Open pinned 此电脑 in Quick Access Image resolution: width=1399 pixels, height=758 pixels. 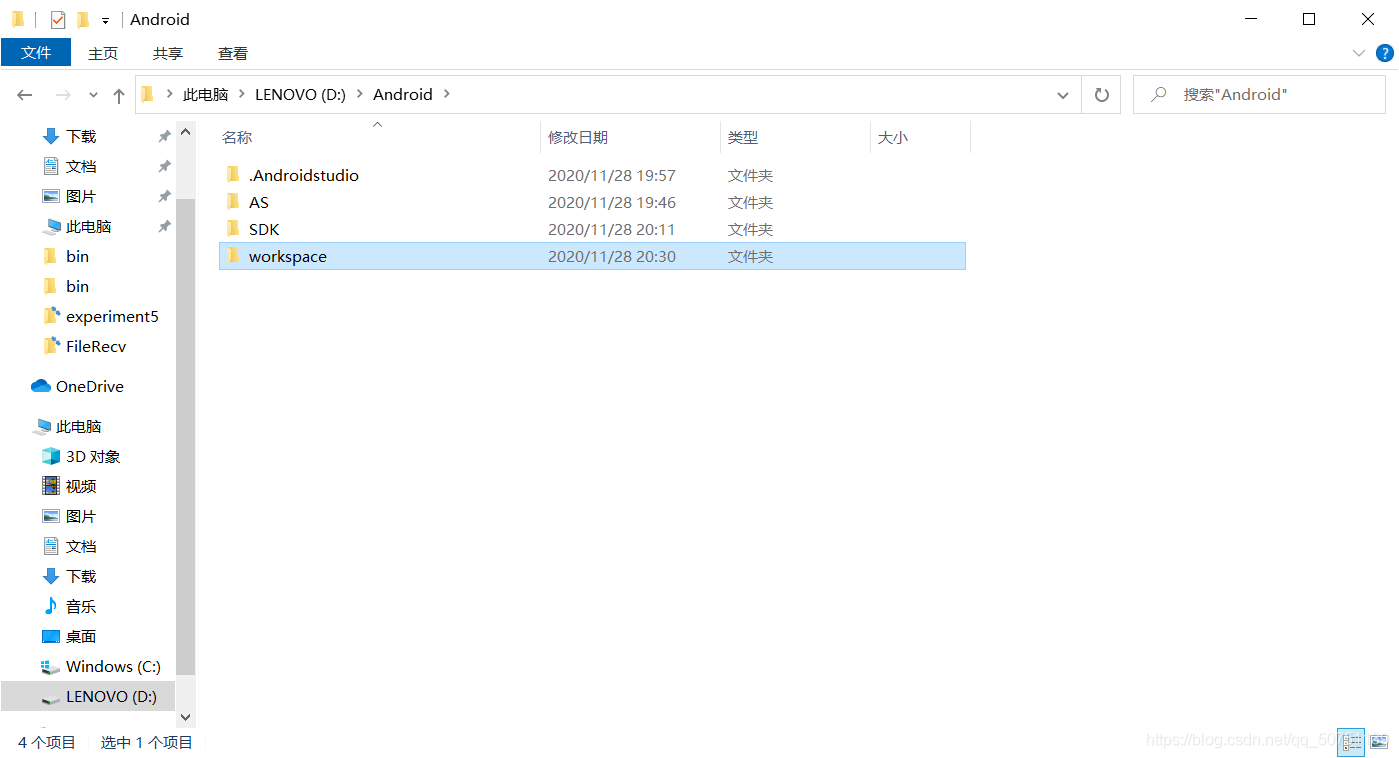[x=88, y=226]
